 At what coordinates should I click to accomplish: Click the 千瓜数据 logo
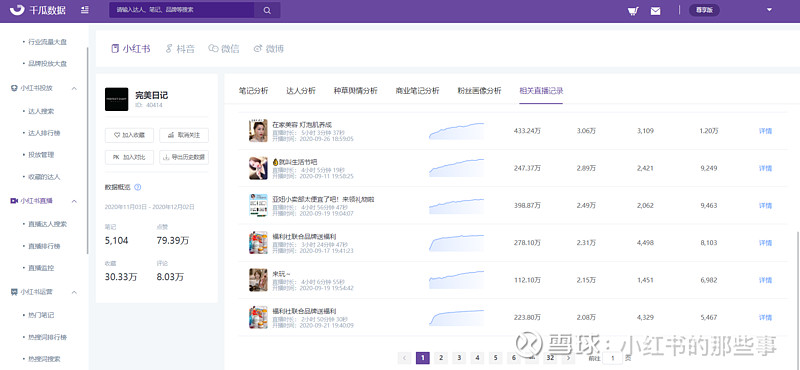coord(37,10)
